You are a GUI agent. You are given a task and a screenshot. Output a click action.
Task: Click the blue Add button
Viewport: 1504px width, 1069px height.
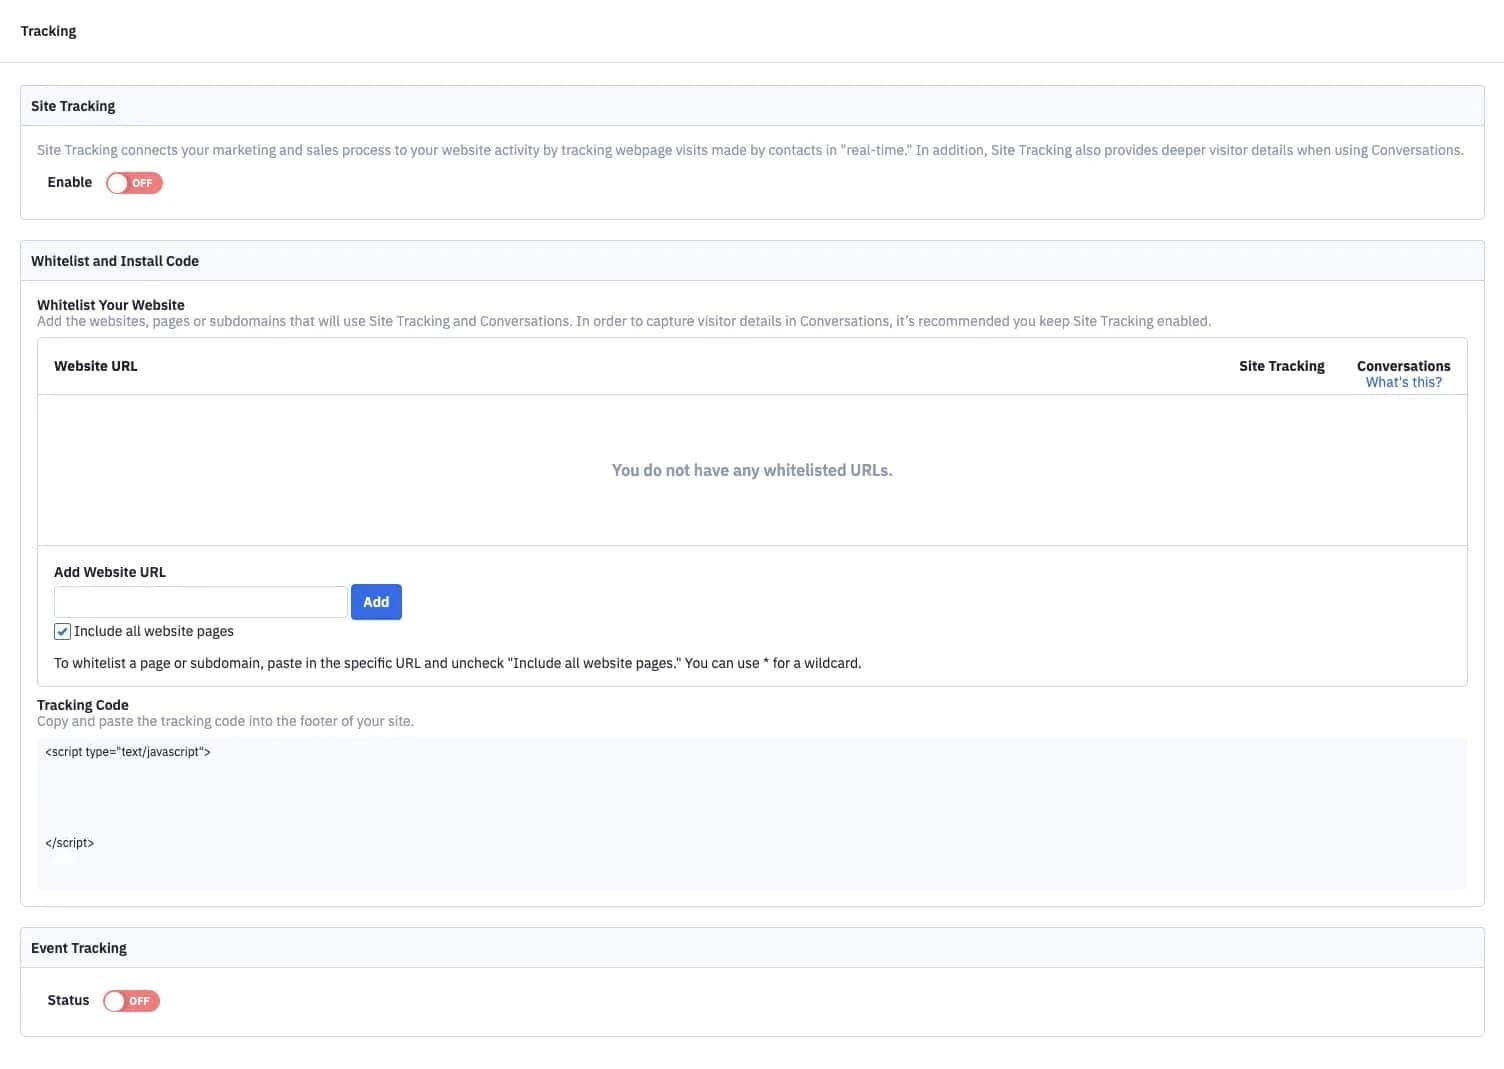(x=376, y=601)
